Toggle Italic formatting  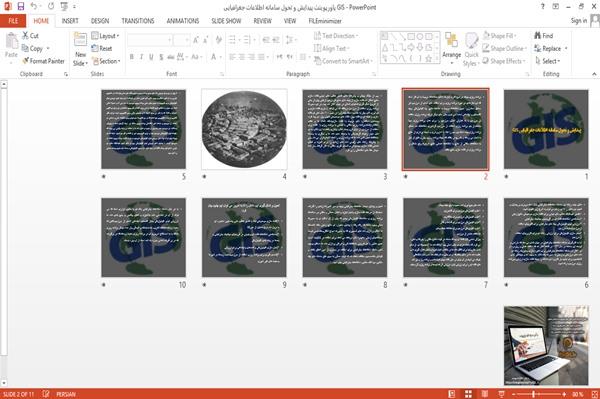[x=141, y=57]
